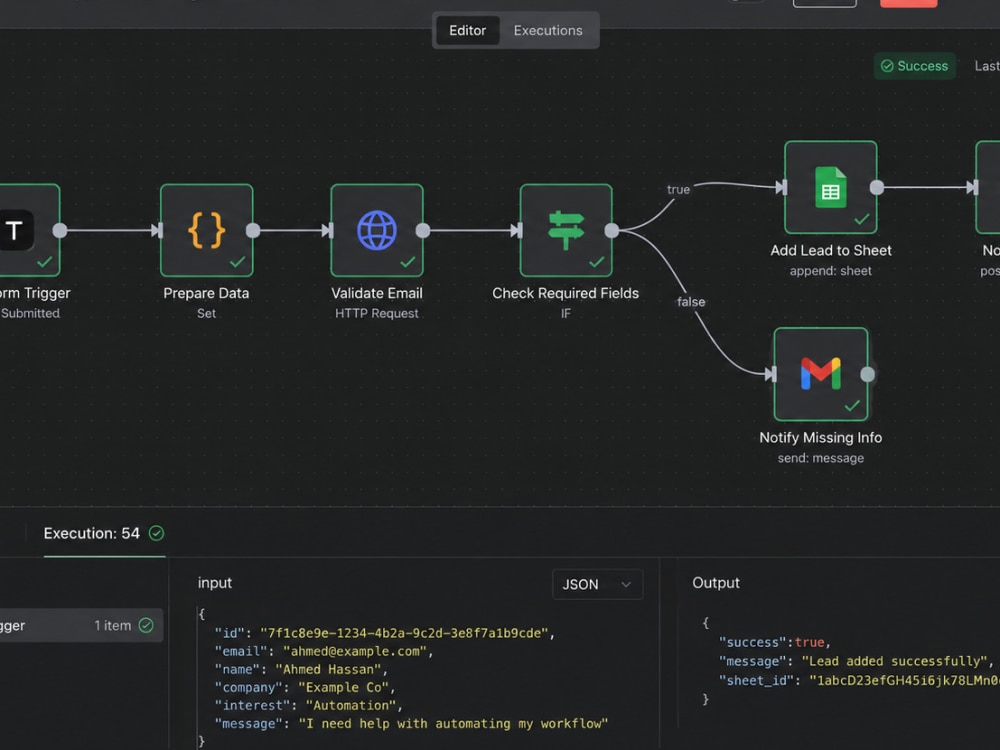Click the input panel heading

click(x=215, y=583)
